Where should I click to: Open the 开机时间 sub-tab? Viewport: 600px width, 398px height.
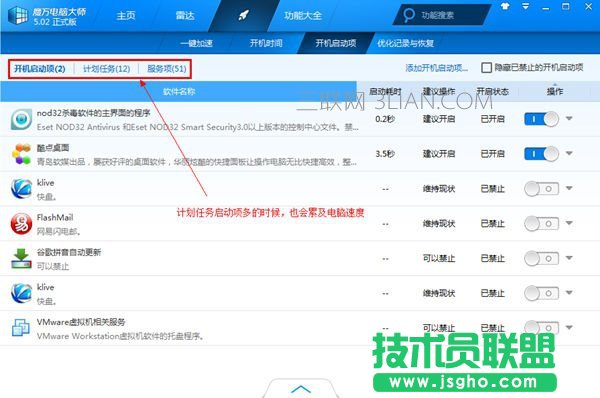(266, 43)
